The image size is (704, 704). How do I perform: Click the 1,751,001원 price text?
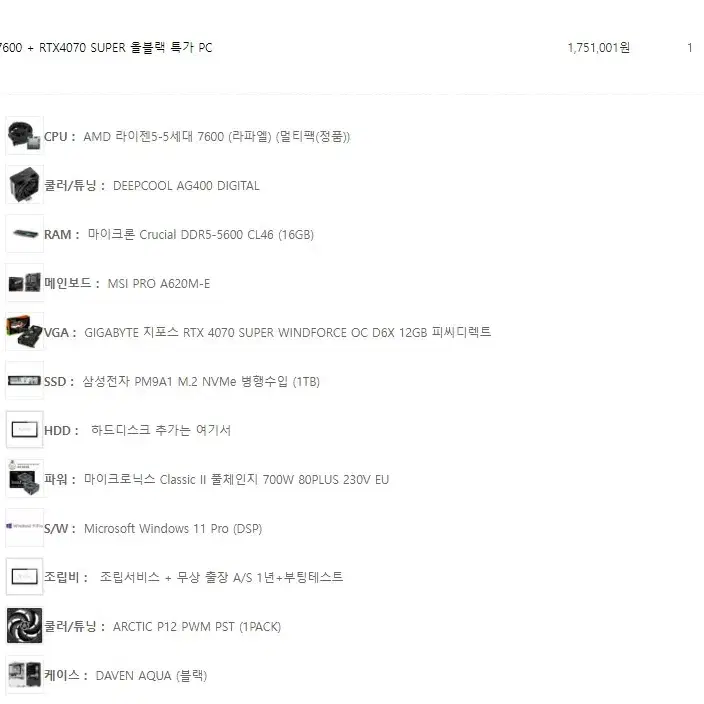[598, 48]
